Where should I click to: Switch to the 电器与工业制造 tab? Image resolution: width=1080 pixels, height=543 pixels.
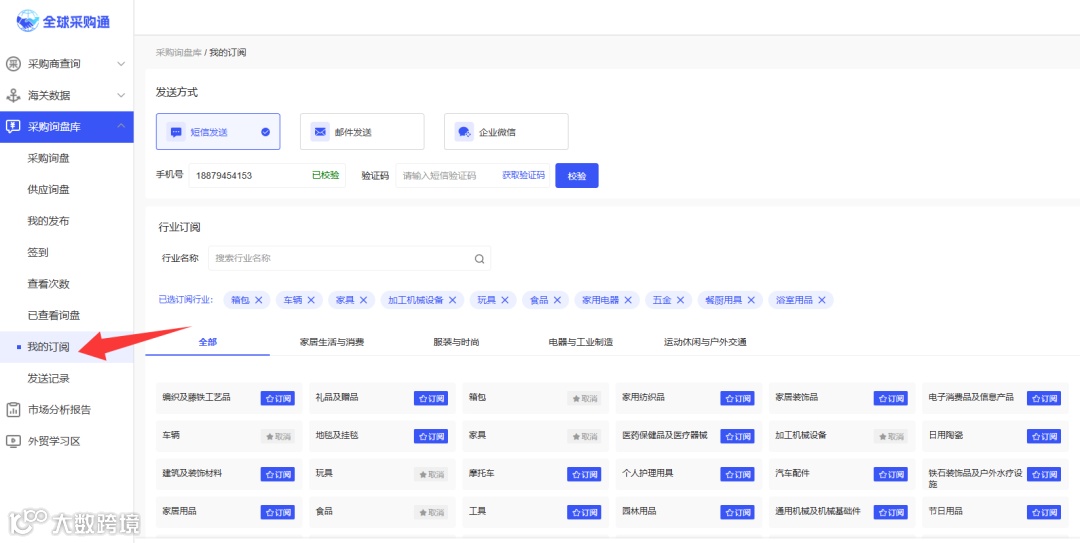[580, 342]
